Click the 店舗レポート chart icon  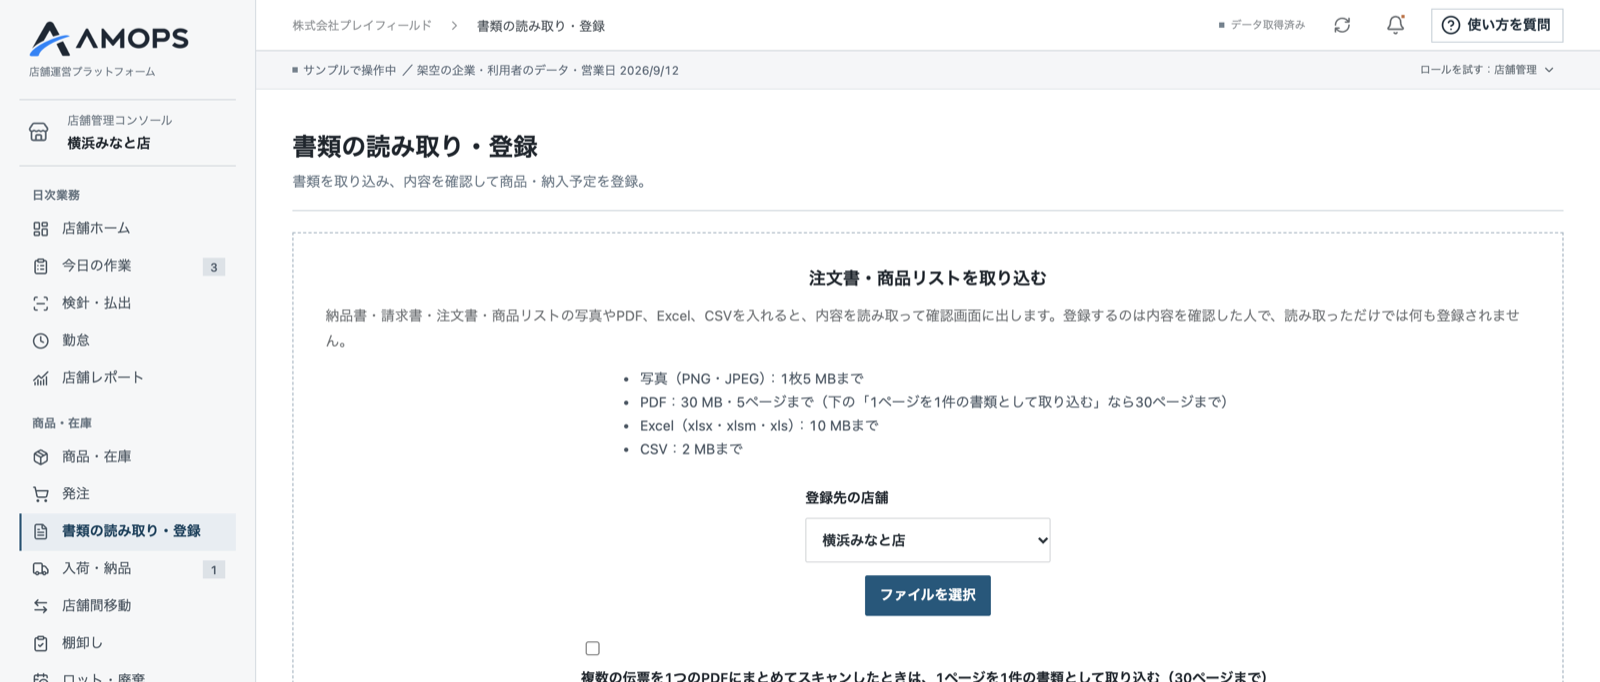pyautogui.click(x=41, y=378)
